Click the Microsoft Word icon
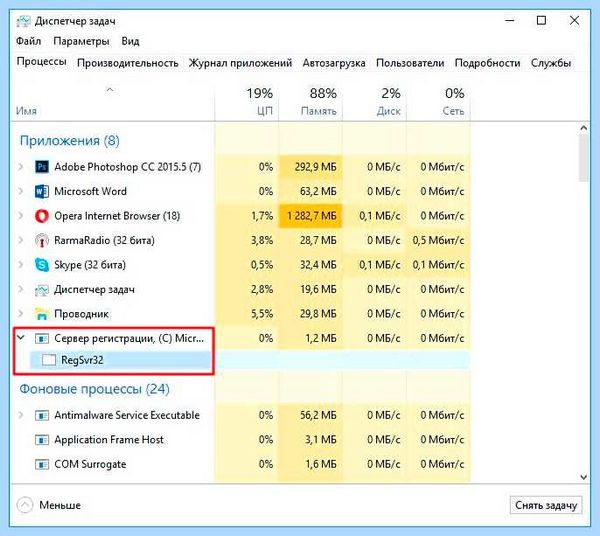The width and height of the screenshot is (600, 536). pyautogui.click(x=42, y=191)
